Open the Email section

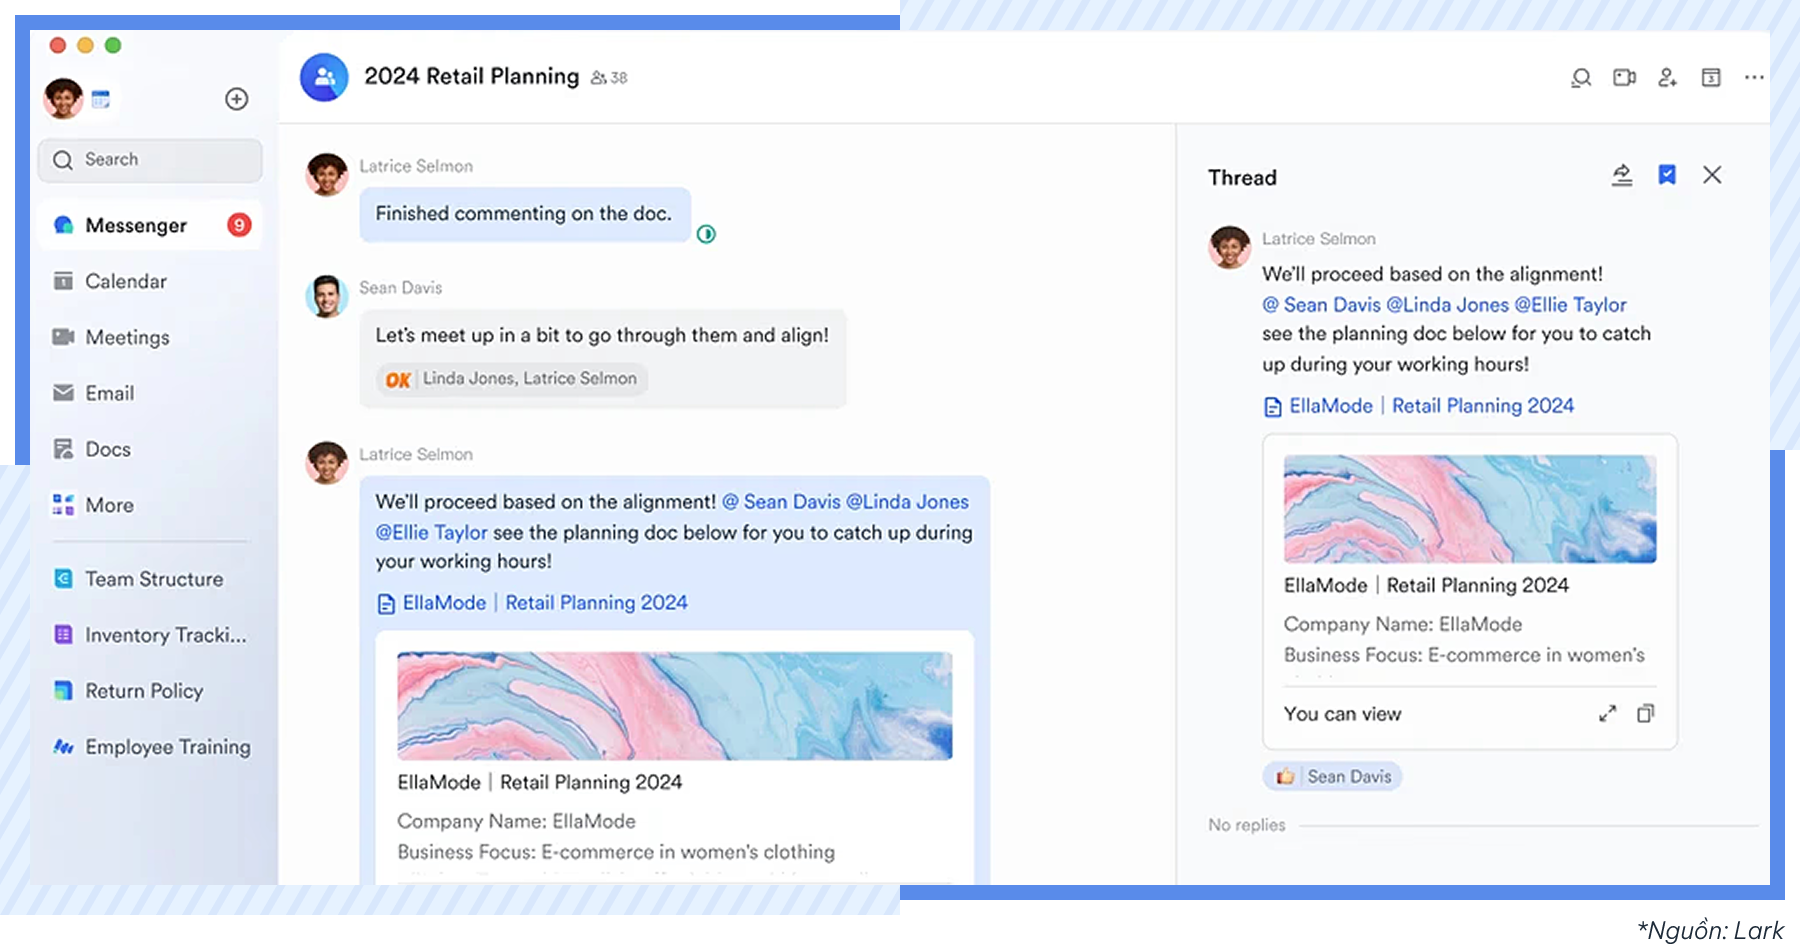(150, 393)
